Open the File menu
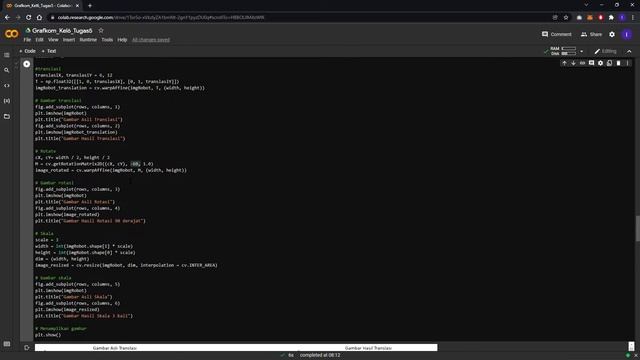Screen dimensions: 640x360 [27, 40]
